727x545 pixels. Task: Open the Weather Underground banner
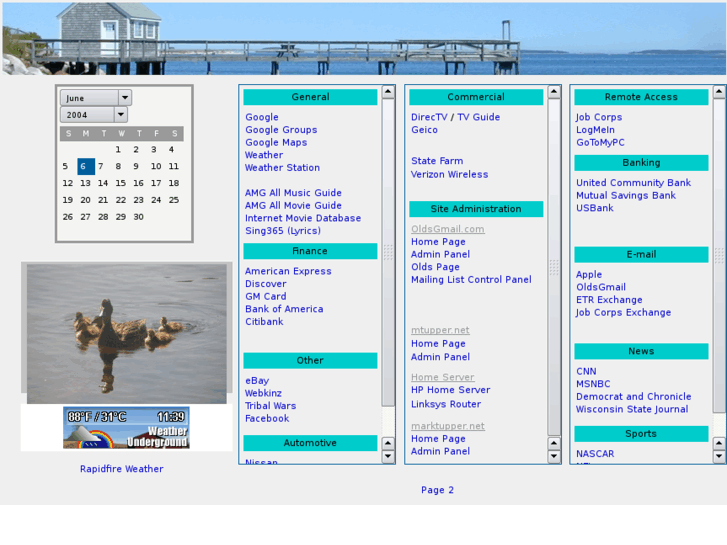click(126, 428)
